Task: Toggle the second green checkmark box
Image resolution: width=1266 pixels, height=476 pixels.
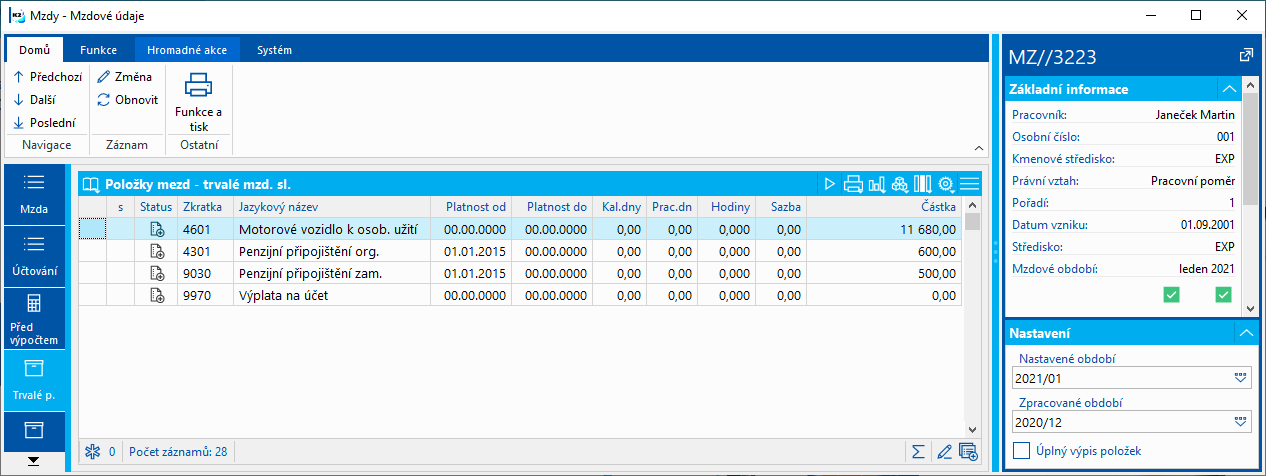Action: point(1222,295)
